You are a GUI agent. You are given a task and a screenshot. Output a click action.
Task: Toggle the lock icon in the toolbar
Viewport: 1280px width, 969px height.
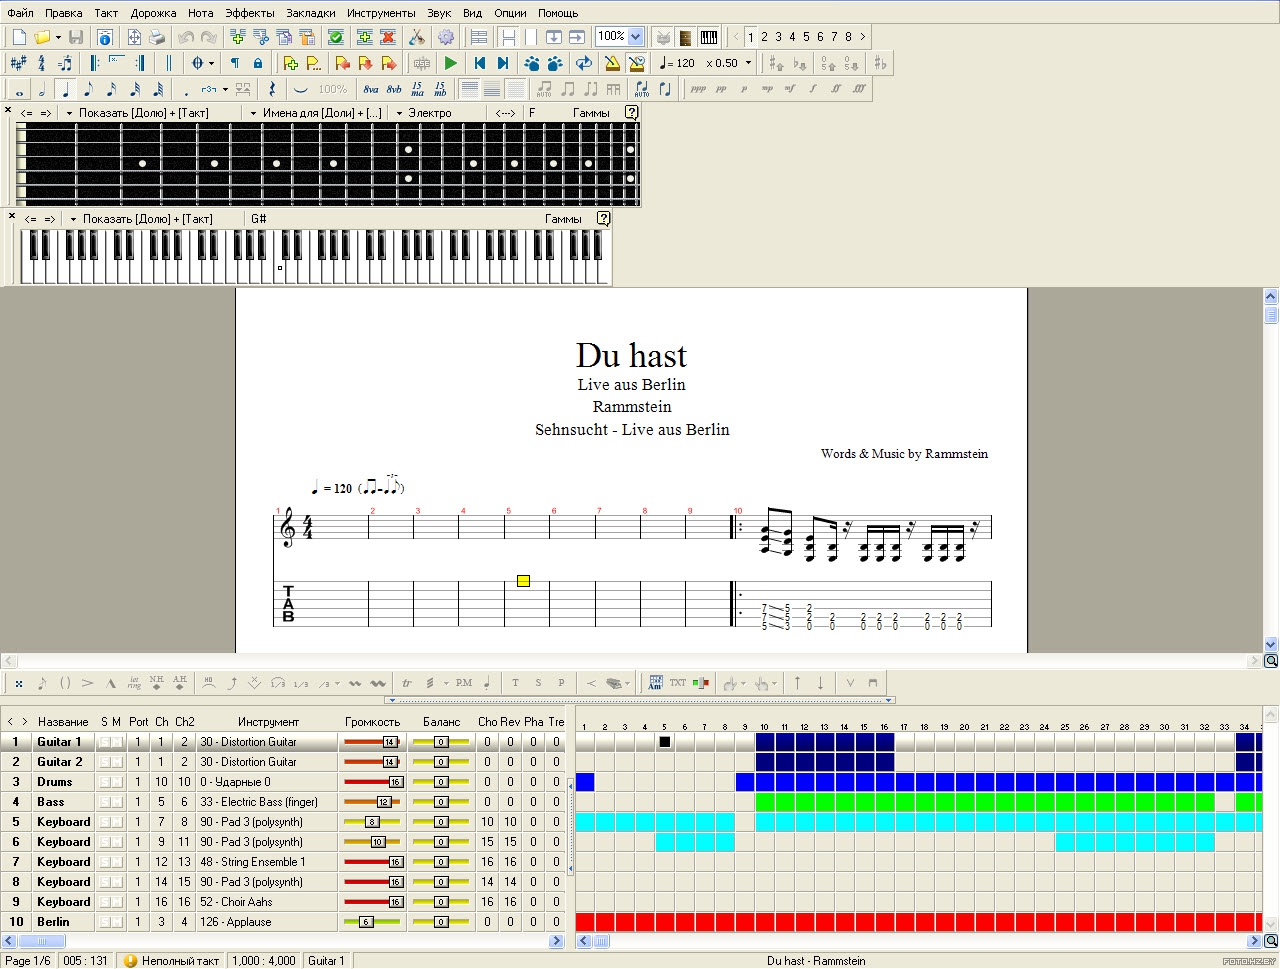coord(258,63)
